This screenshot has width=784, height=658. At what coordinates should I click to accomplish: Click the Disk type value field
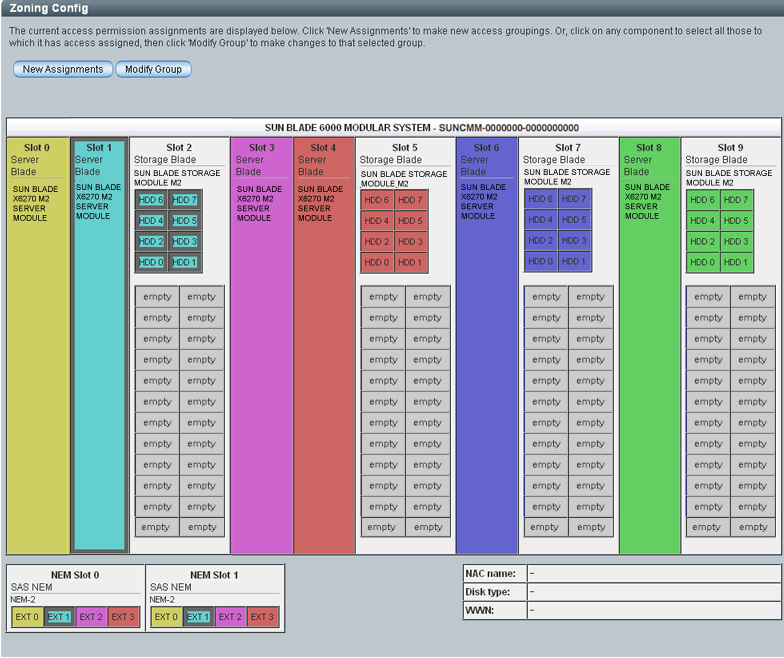(x=654, y=592)
